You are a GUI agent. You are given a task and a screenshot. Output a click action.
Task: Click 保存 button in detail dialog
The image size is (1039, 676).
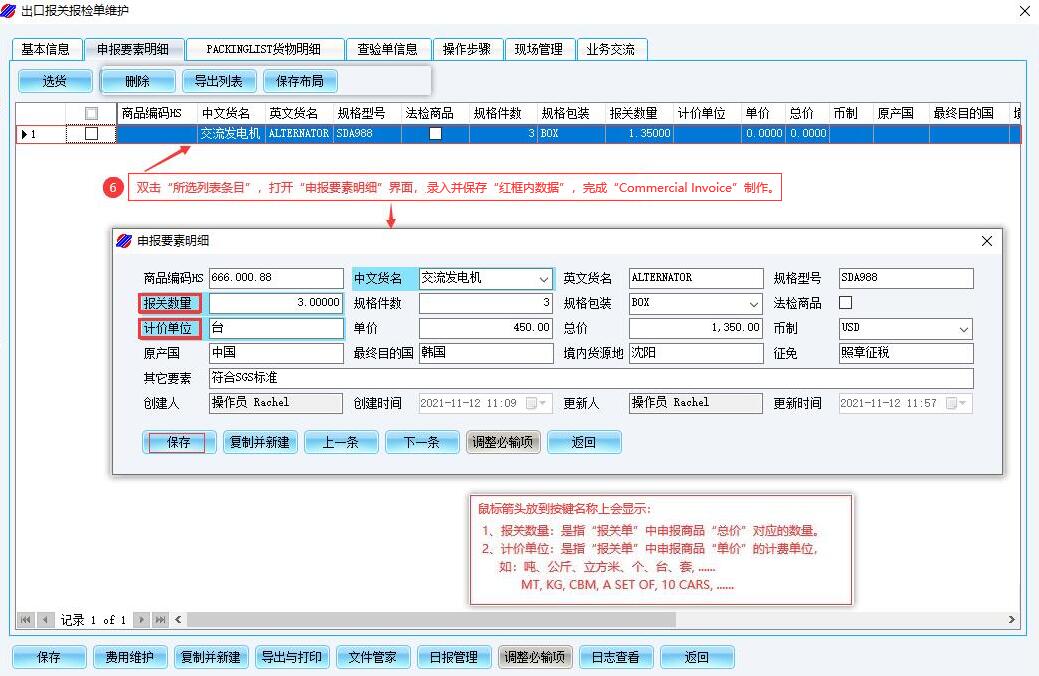tap(178, 442)
